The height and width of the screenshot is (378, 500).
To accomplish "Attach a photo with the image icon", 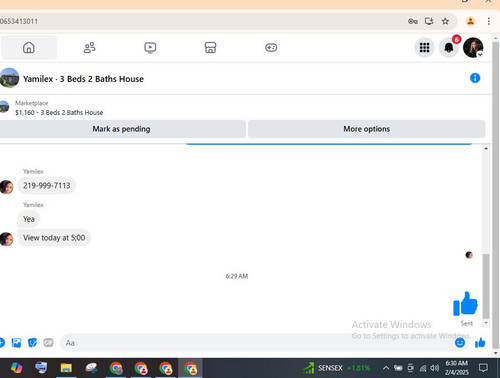I will click(x=16, y=343).
